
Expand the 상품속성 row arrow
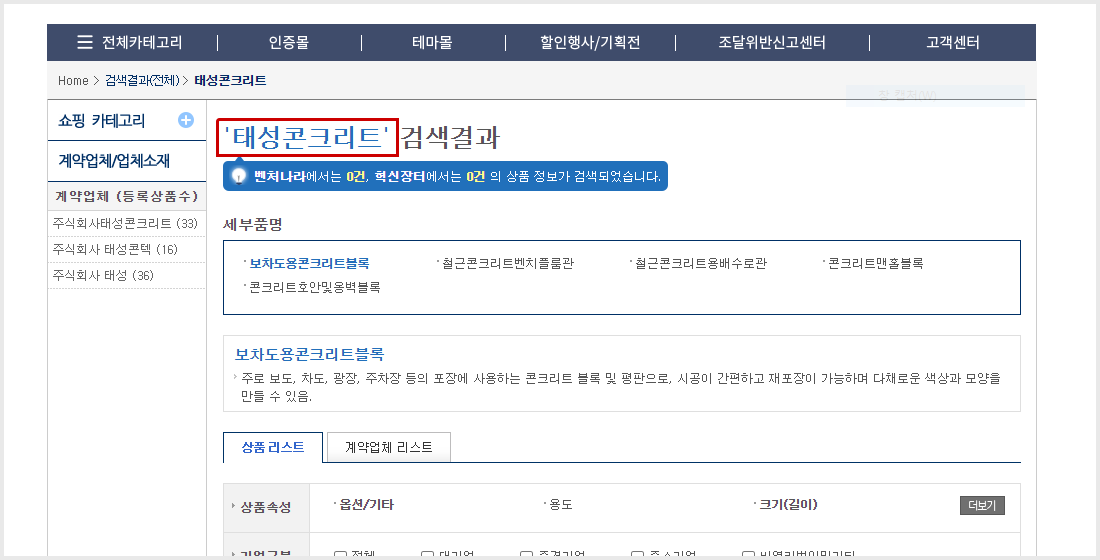[x=234, y=506]
